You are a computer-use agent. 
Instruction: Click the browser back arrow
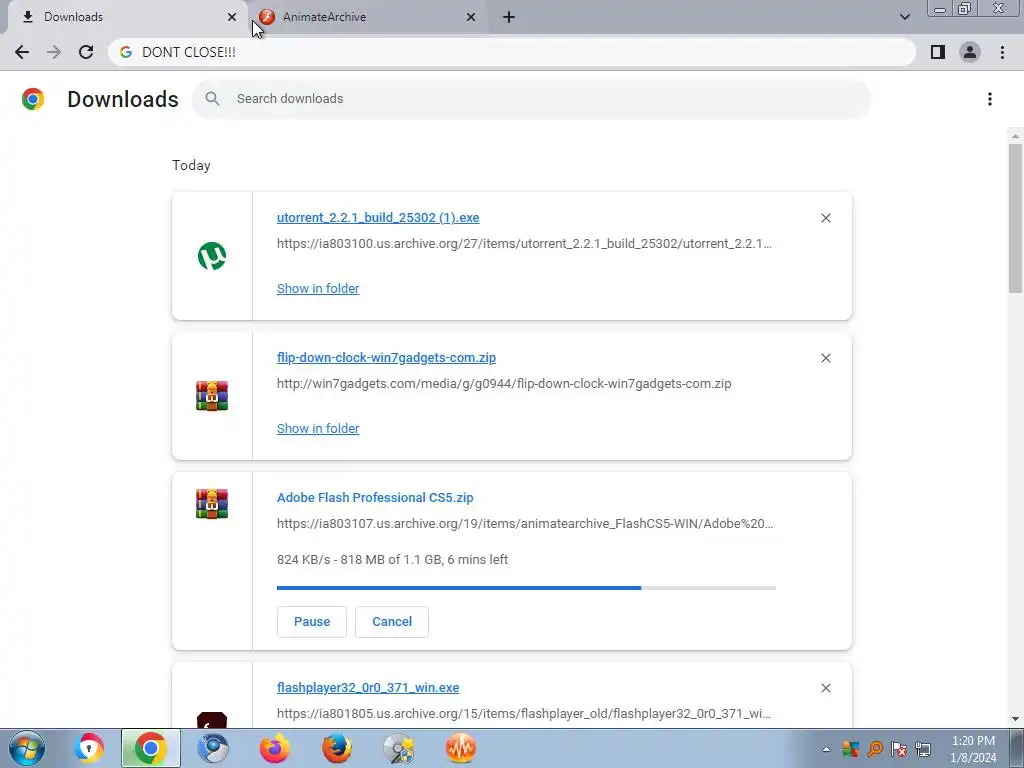(22, 52)
